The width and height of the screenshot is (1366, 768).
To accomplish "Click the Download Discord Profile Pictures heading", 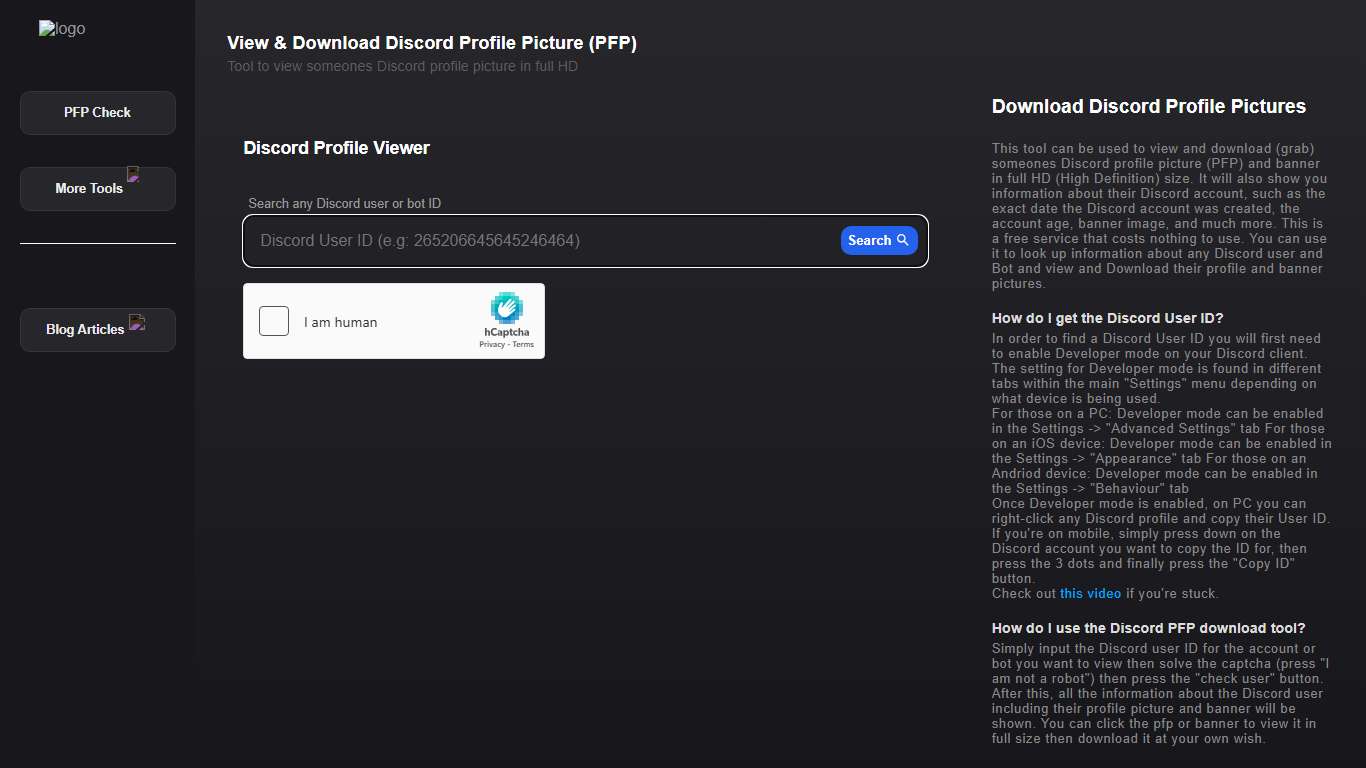I will (1148, 106).
